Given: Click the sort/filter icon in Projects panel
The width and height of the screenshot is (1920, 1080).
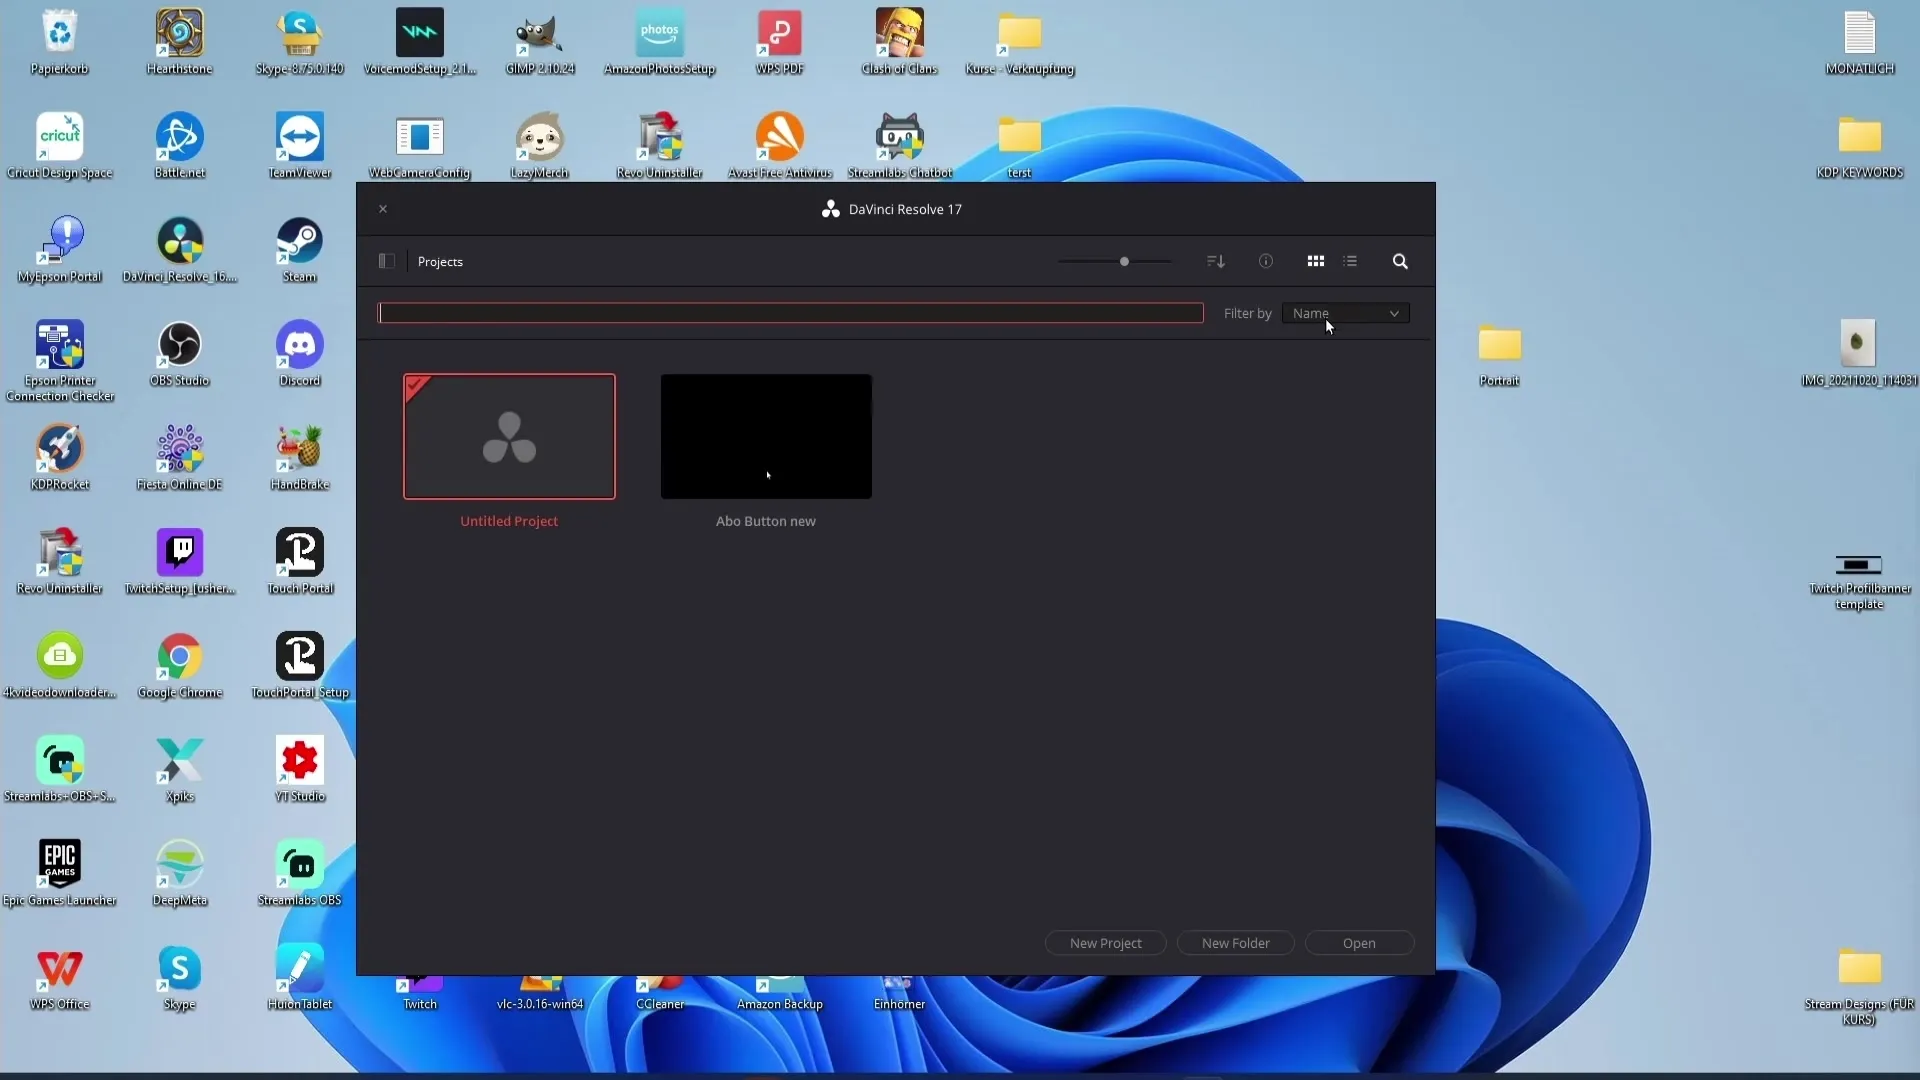Looking at the screenshot, I should pyautogui.click(x=1215, y=261).
